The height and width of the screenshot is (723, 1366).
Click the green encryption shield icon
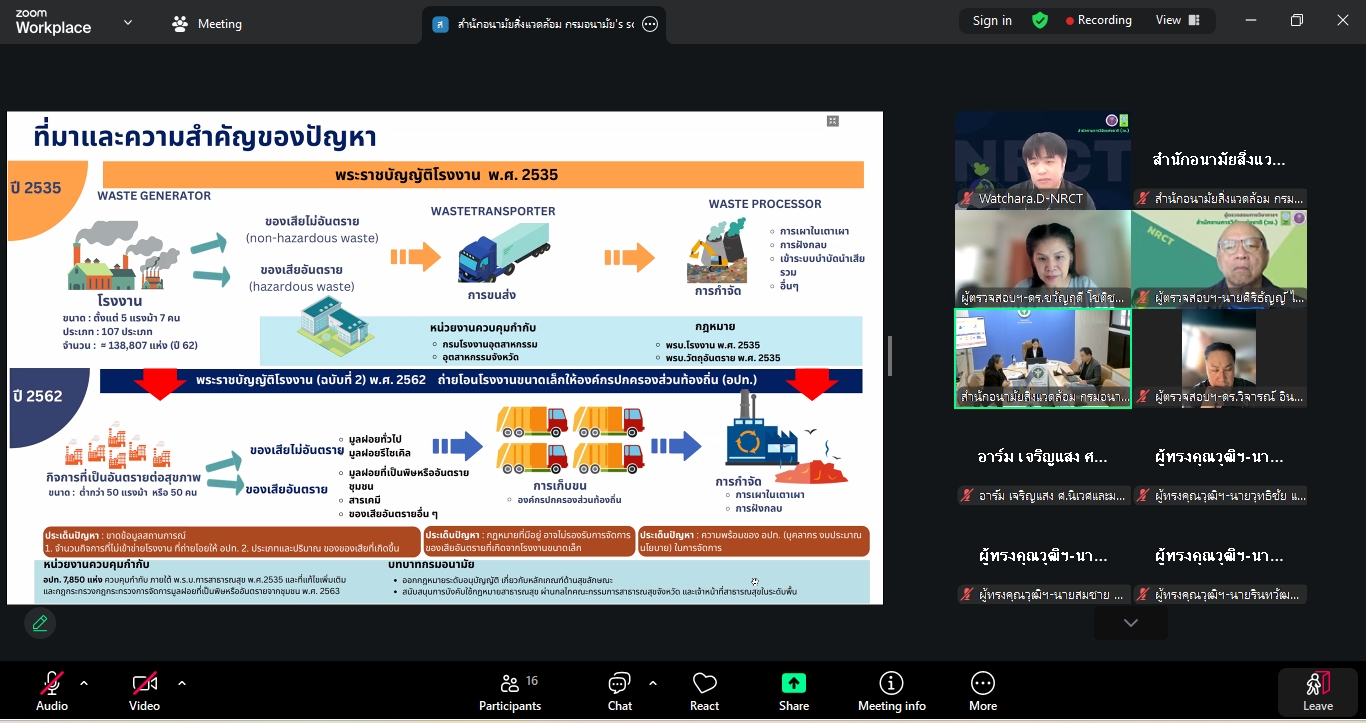(x=1040, y=21)
